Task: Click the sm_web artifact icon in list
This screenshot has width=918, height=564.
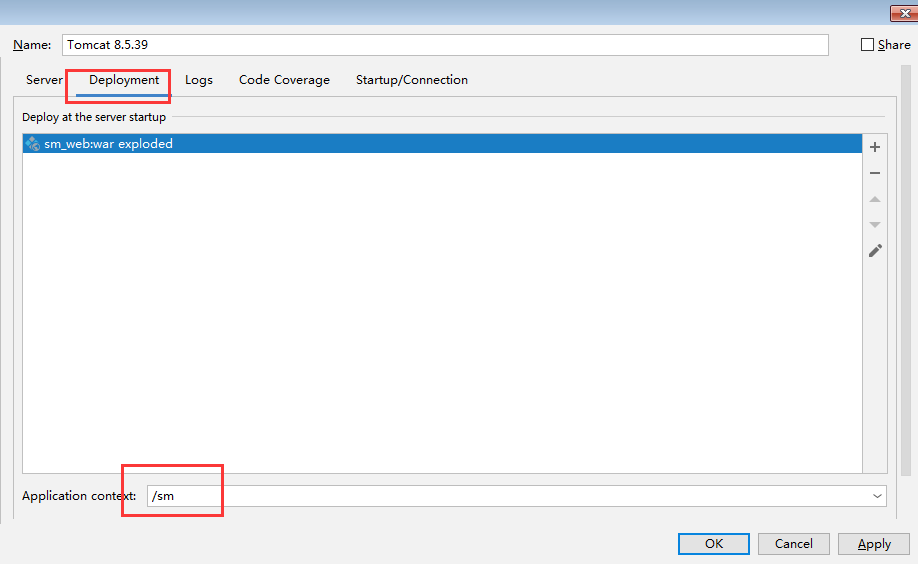Action: 33,143
